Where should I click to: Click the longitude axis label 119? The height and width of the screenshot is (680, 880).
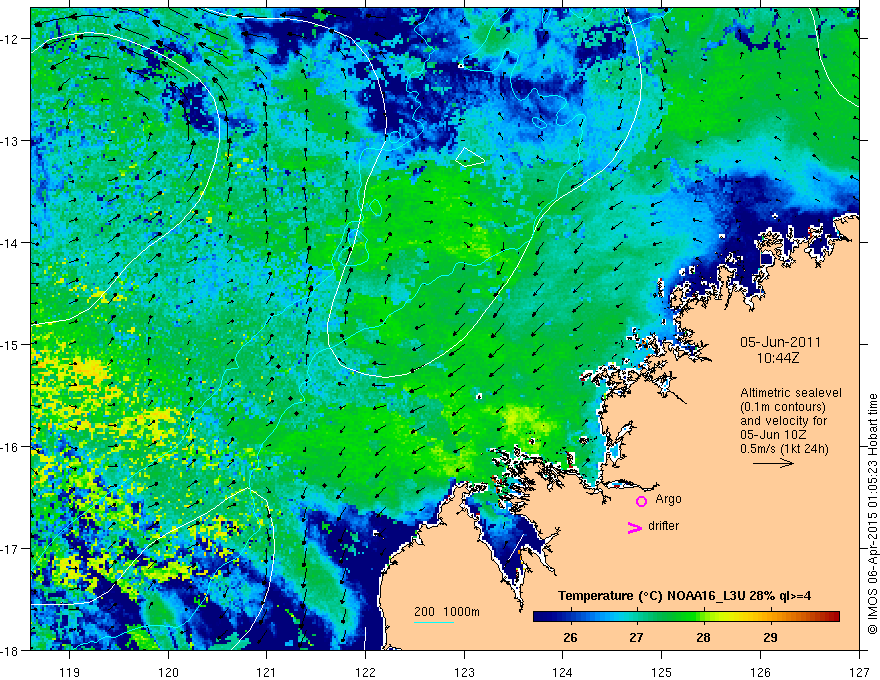point(70,672)
